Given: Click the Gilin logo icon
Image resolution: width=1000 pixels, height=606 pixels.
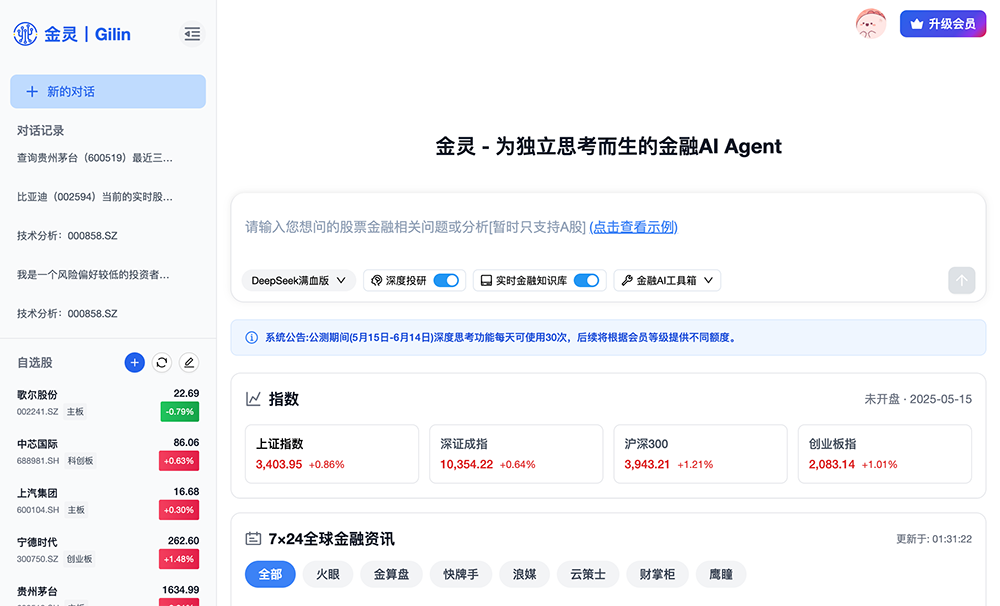Looking at the screenshot, I should (26, 34).
